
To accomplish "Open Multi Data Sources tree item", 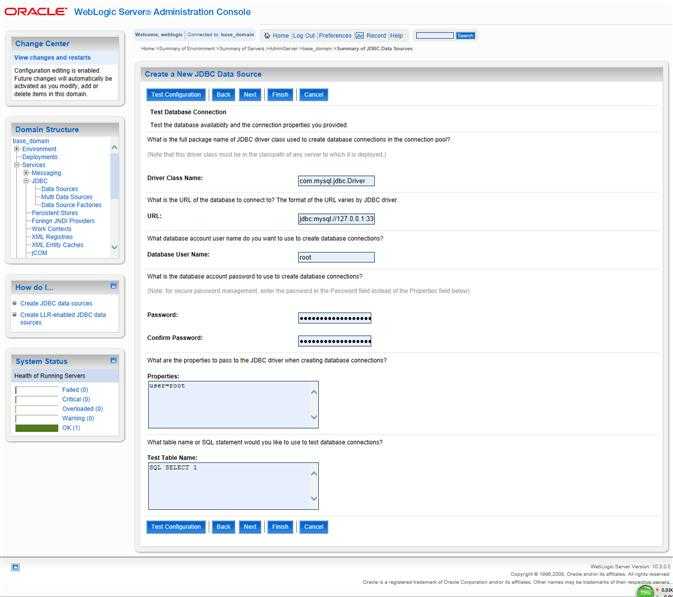I will click(x=67, y=197).
